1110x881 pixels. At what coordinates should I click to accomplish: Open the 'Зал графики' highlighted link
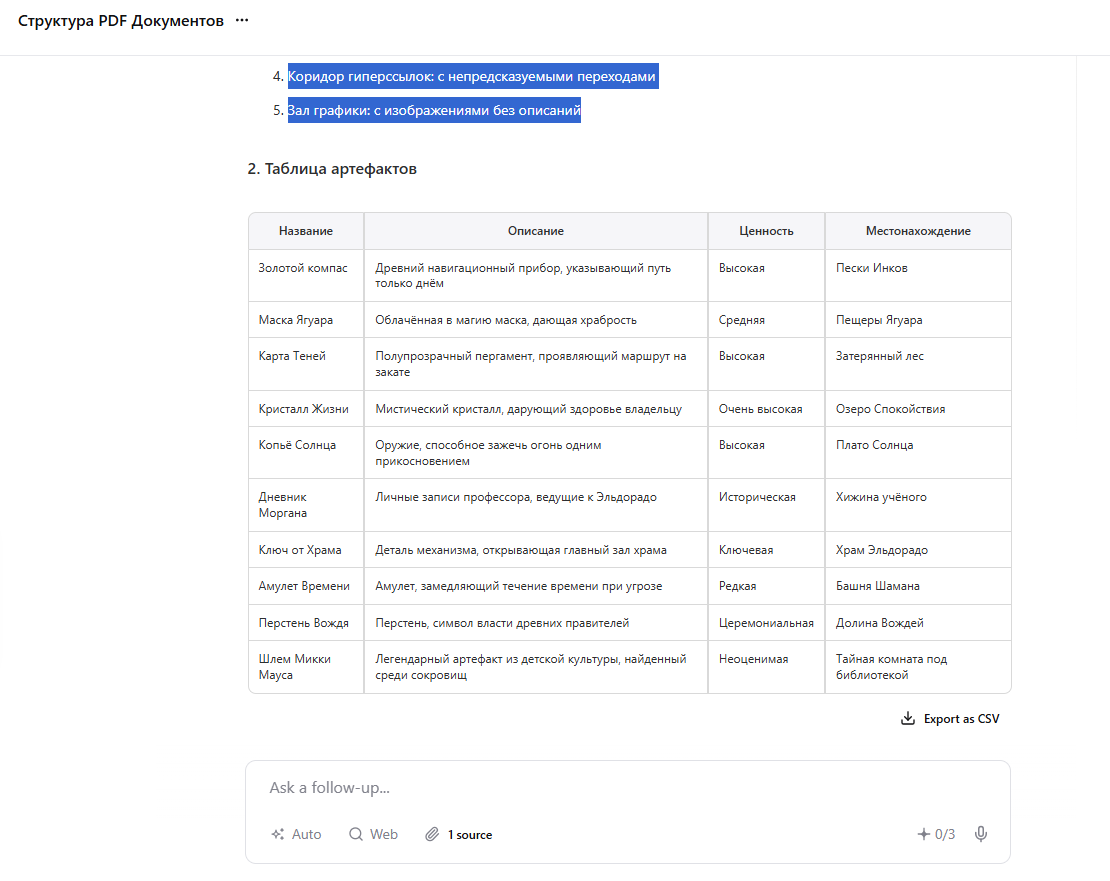(x=434, y=110)
